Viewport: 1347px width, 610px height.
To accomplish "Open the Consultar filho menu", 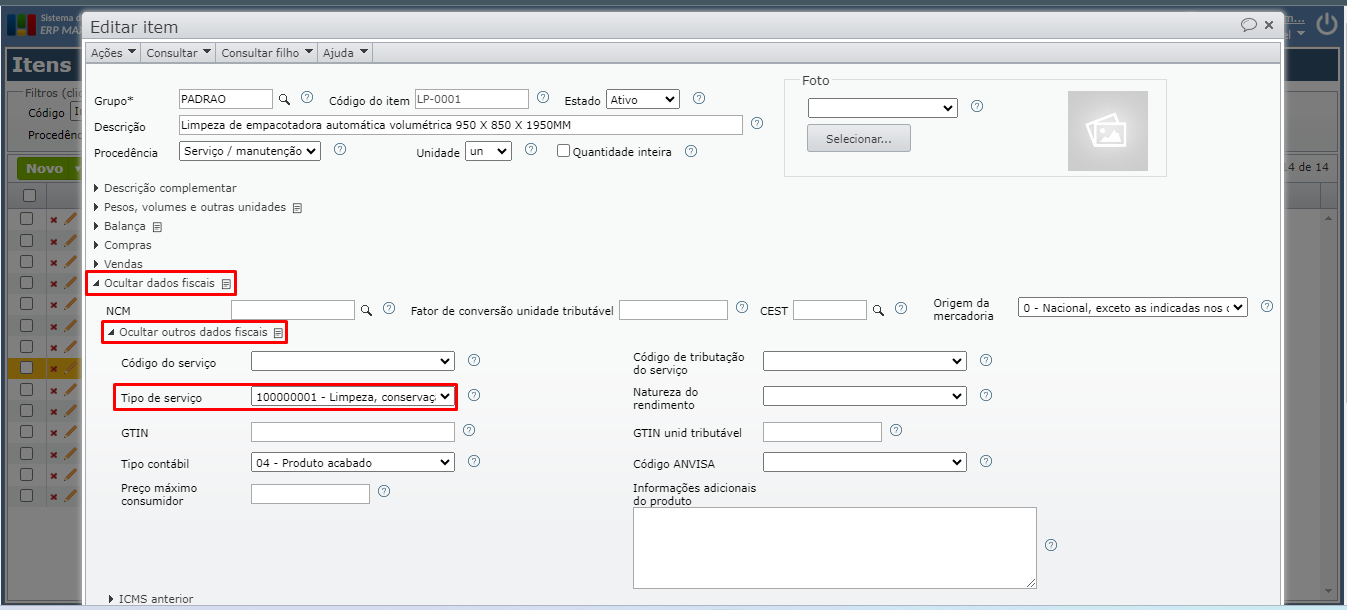I will (x=267, y=53).
